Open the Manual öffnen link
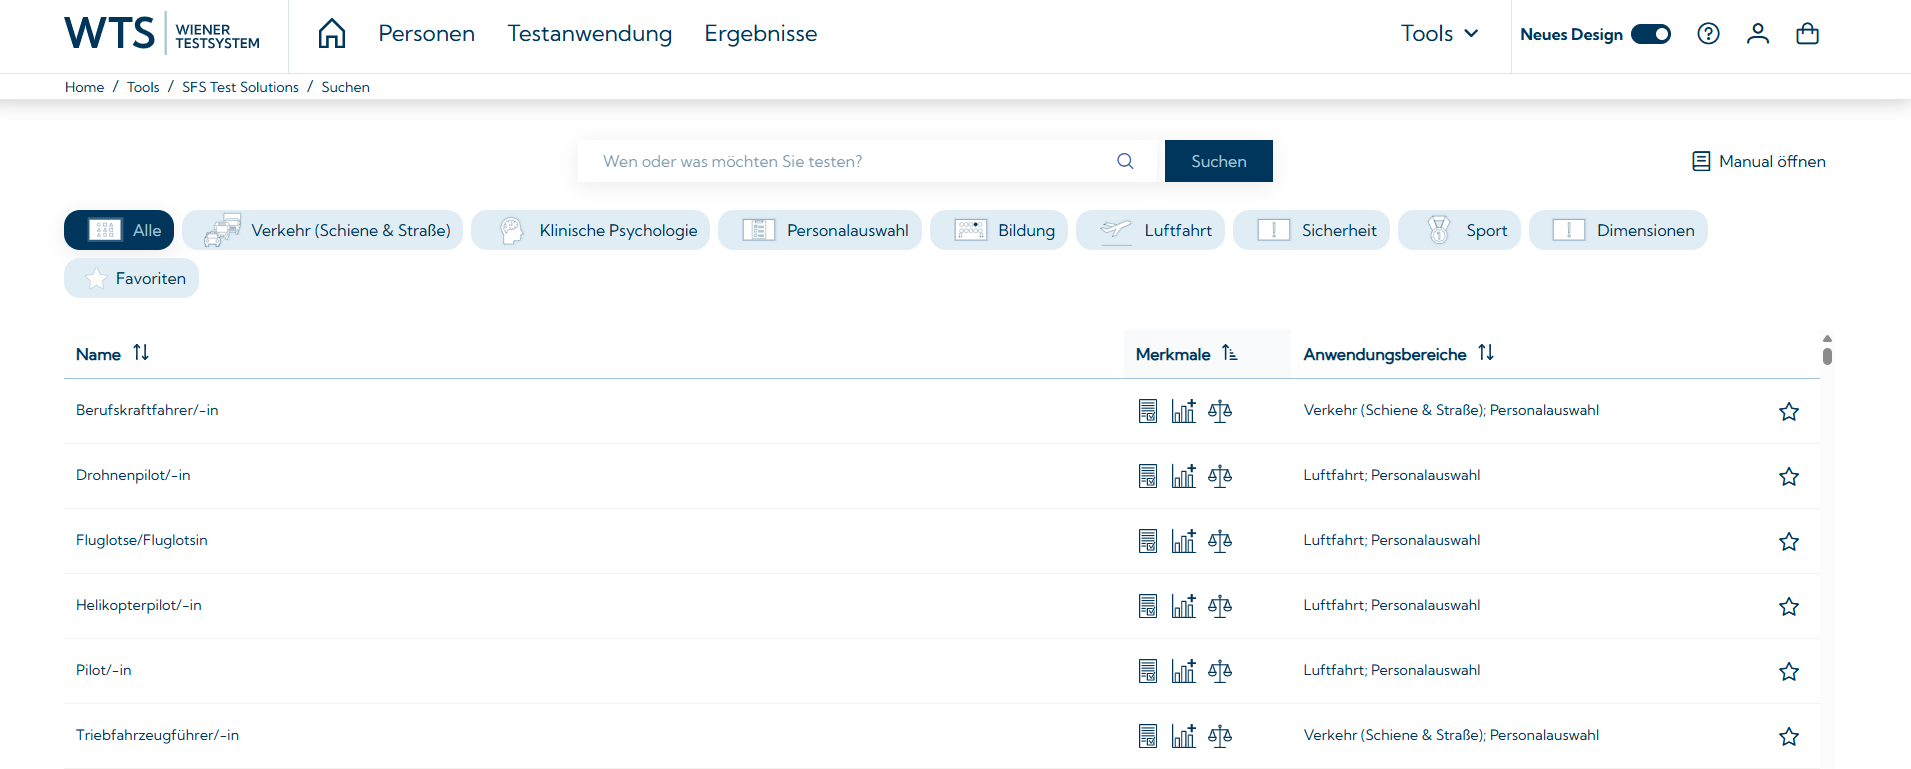The height and width of the screenshot is (769, 1911). [1758, 161]
